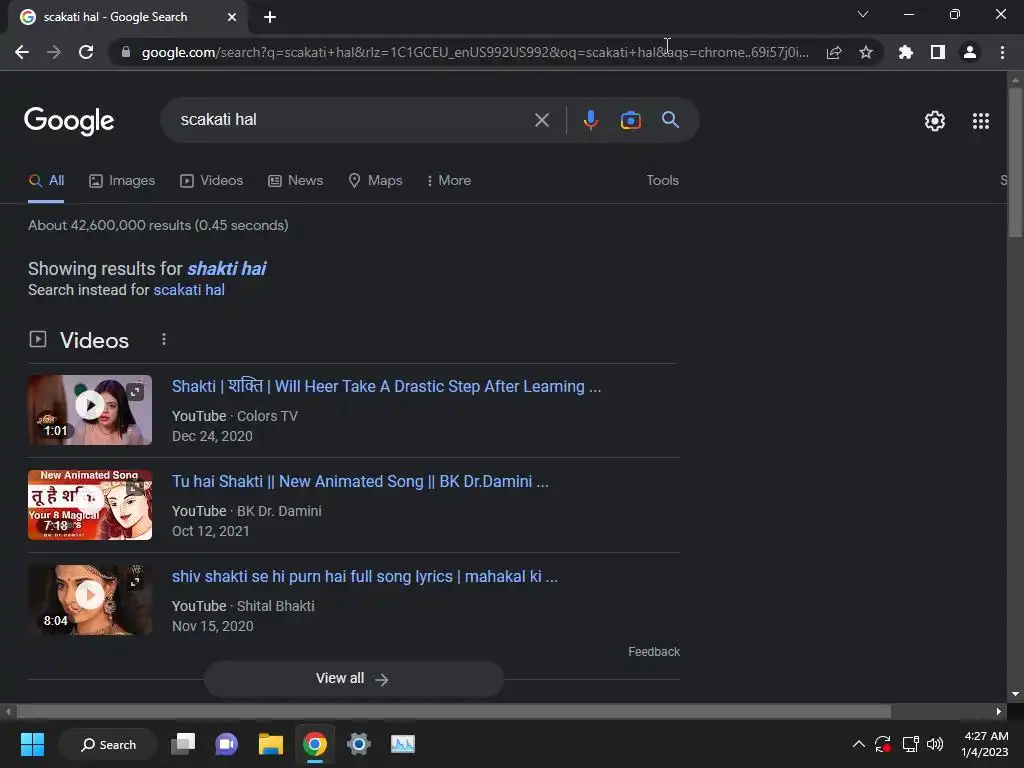This screenshot has width=1024, height=768.
Task: Click the scroll-down arrow on vertical scrollbar
Action: click(x=1015, y=694)
